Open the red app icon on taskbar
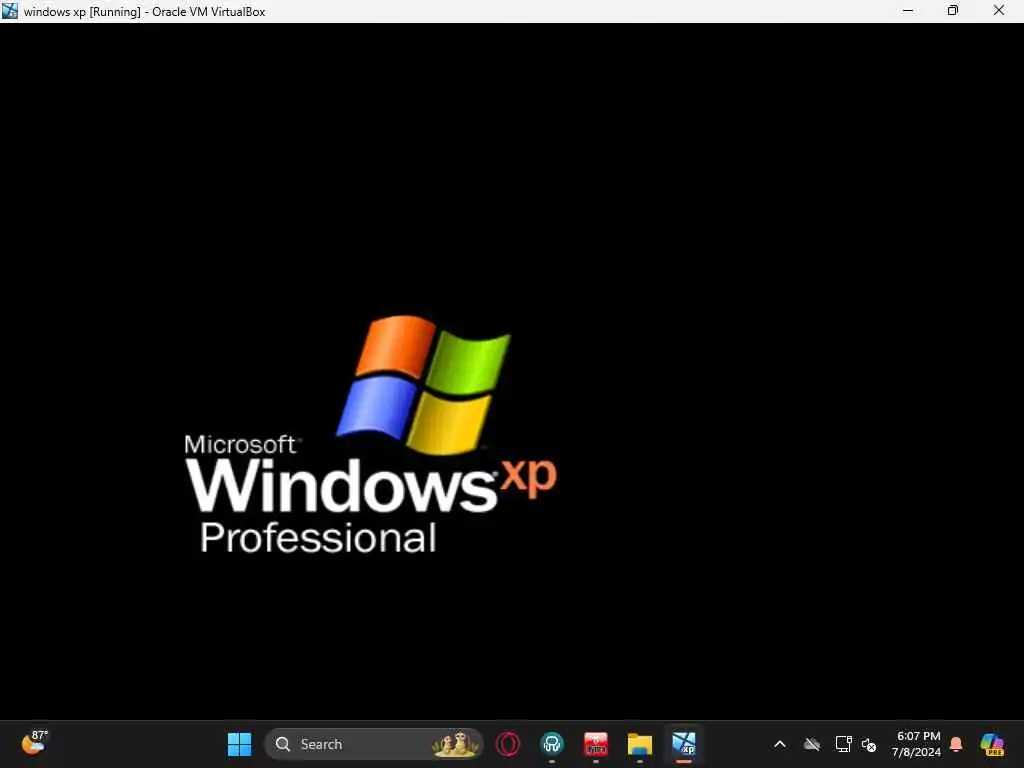Image resolution: width=1024 pixels, height=768 pixels. coord(596,744)
